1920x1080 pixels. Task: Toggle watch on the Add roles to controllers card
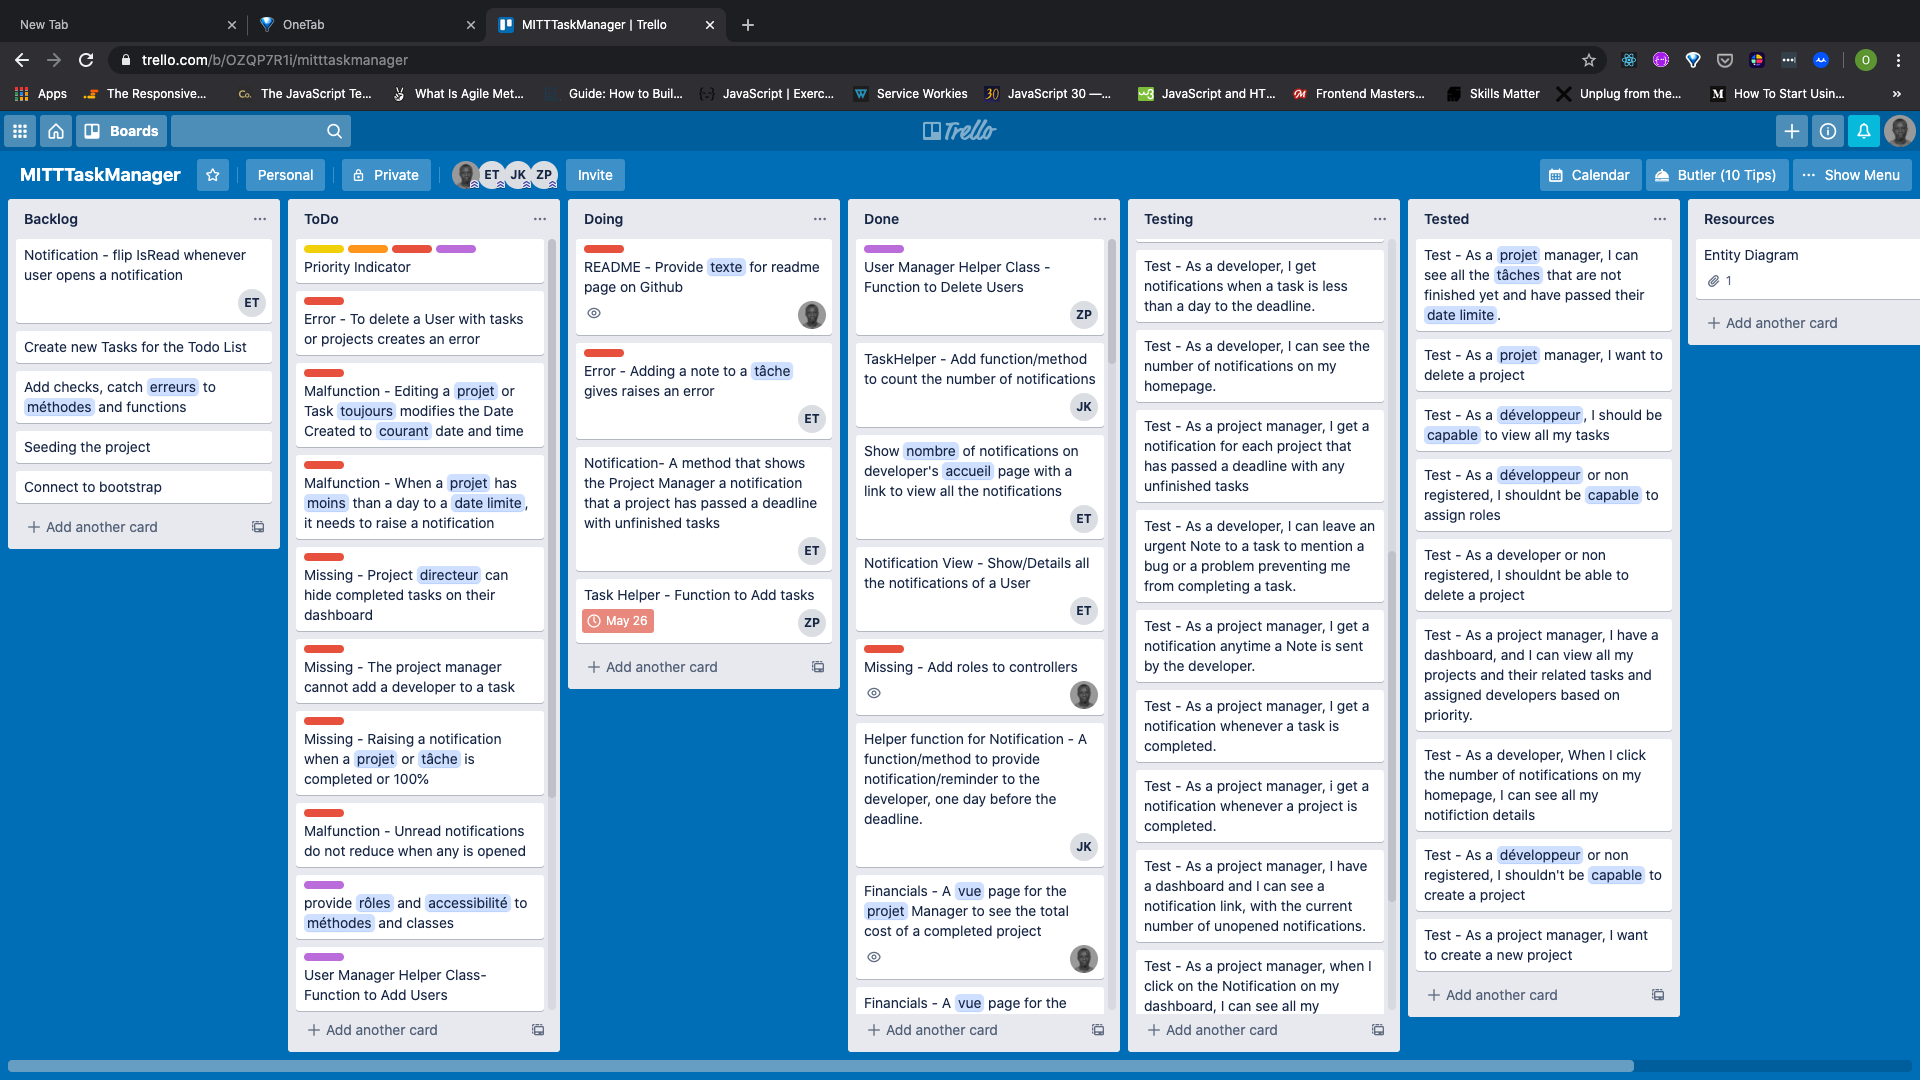pos(874,693)
